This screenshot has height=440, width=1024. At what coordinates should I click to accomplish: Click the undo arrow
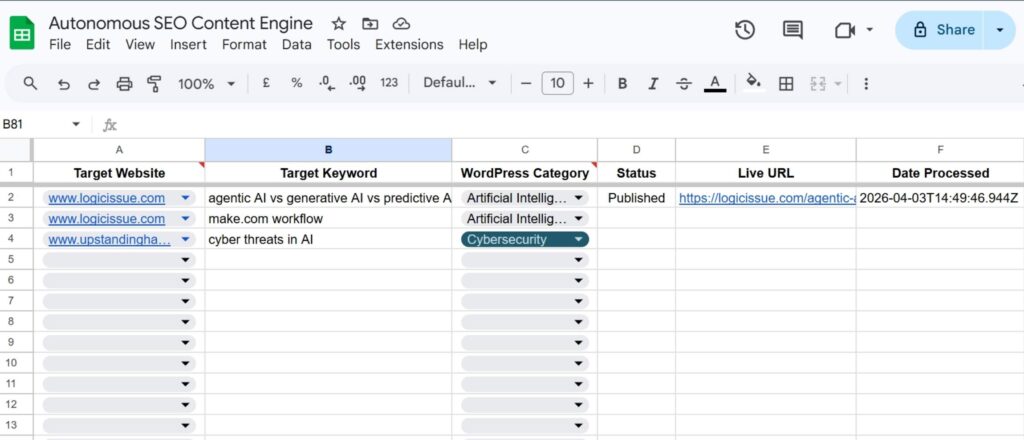pyautogui.click(x=63, y=84)
